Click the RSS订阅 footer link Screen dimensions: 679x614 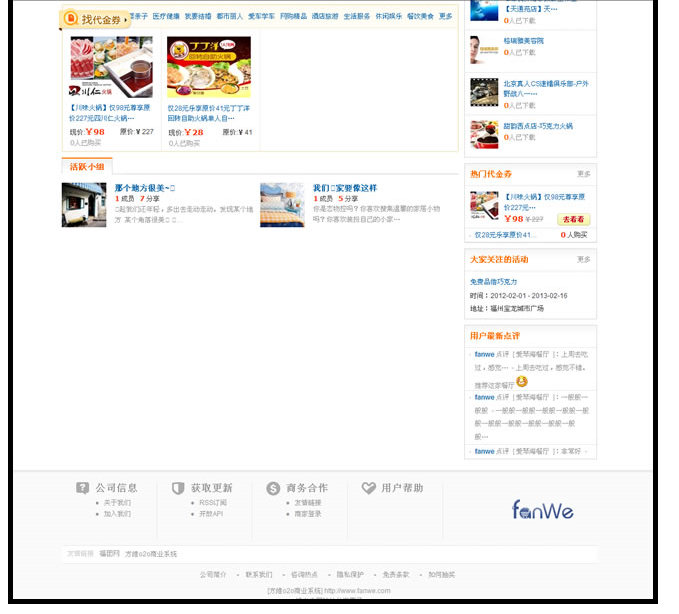pos(213,503)
